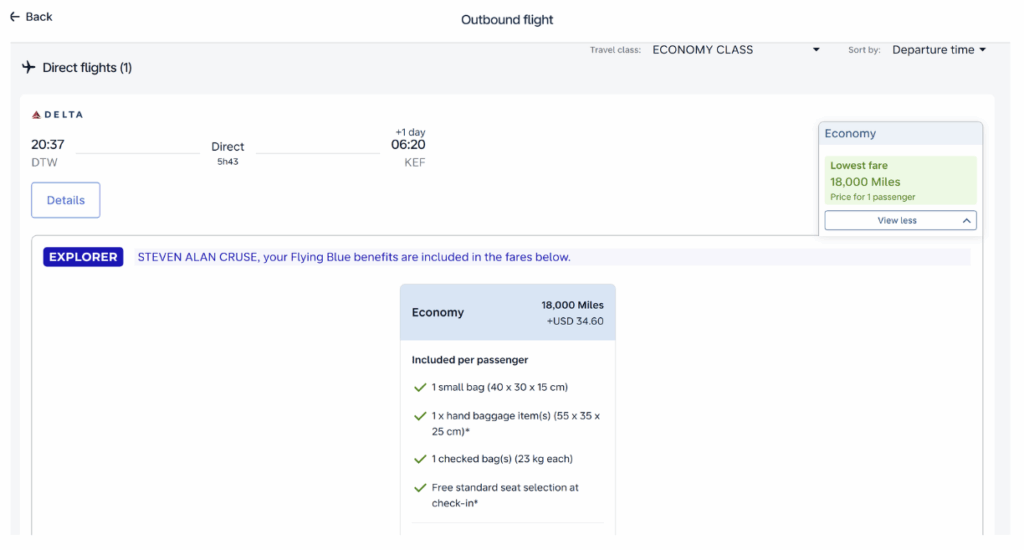Click the checked bag green checkmark

[x=420, y=459]
